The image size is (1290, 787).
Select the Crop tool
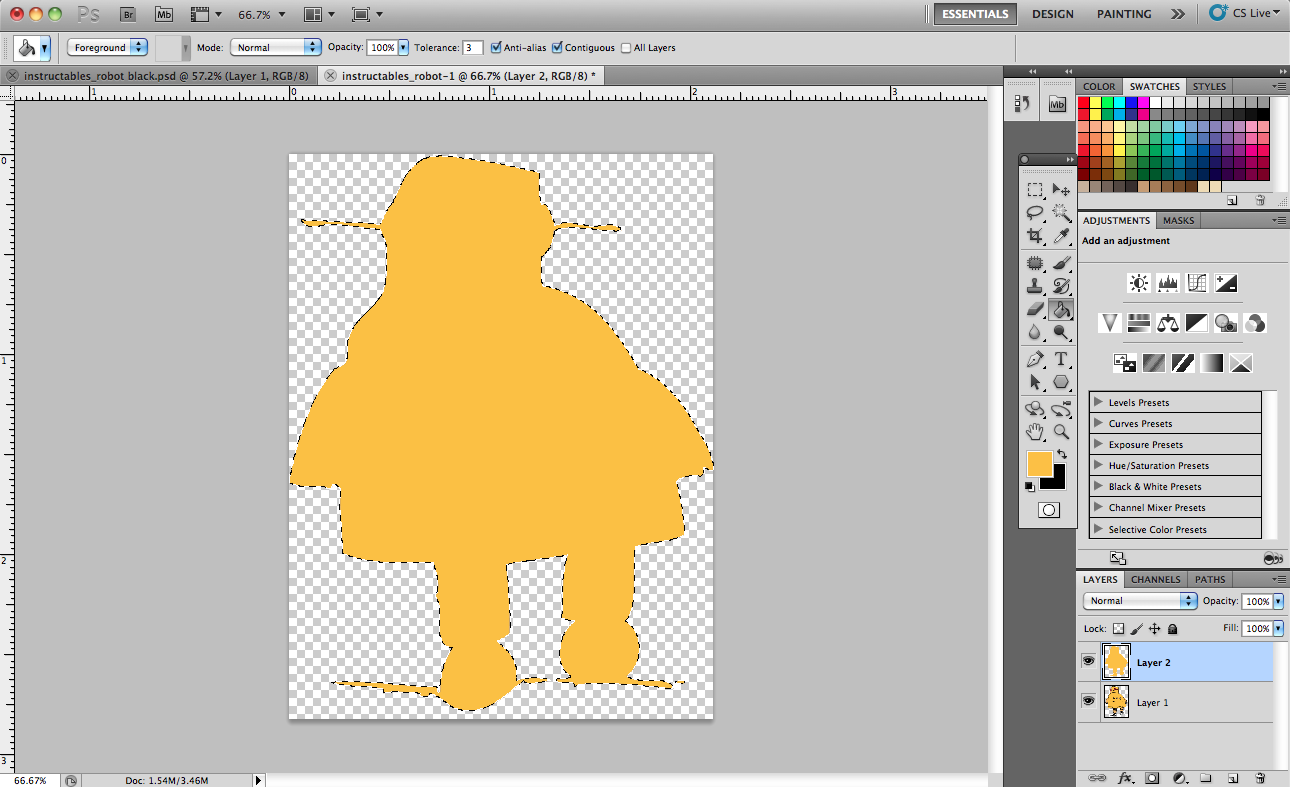coord(1035,235)
